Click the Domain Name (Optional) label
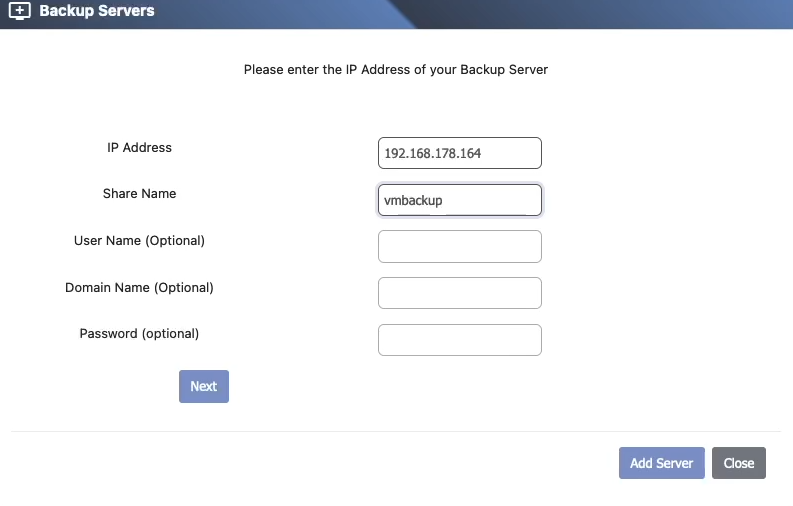 139,288
